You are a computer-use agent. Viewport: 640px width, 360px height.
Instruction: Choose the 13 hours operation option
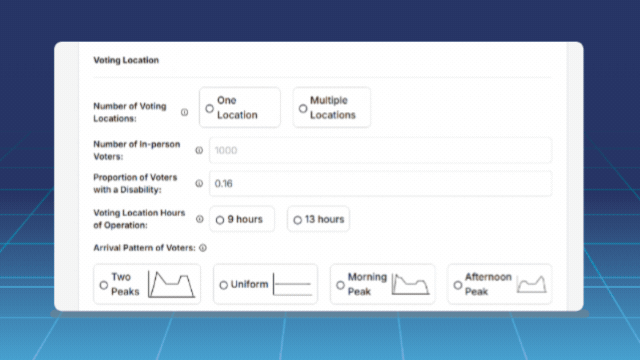click(x=297, y=220)
